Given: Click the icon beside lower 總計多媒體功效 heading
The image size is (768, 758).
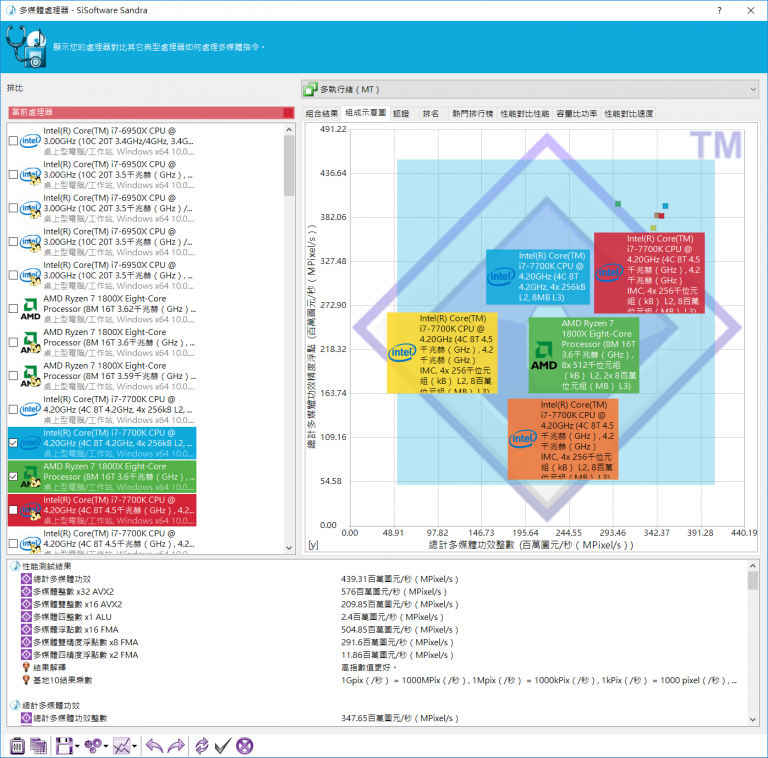Looking at the screenshot, I should [15, 705].
